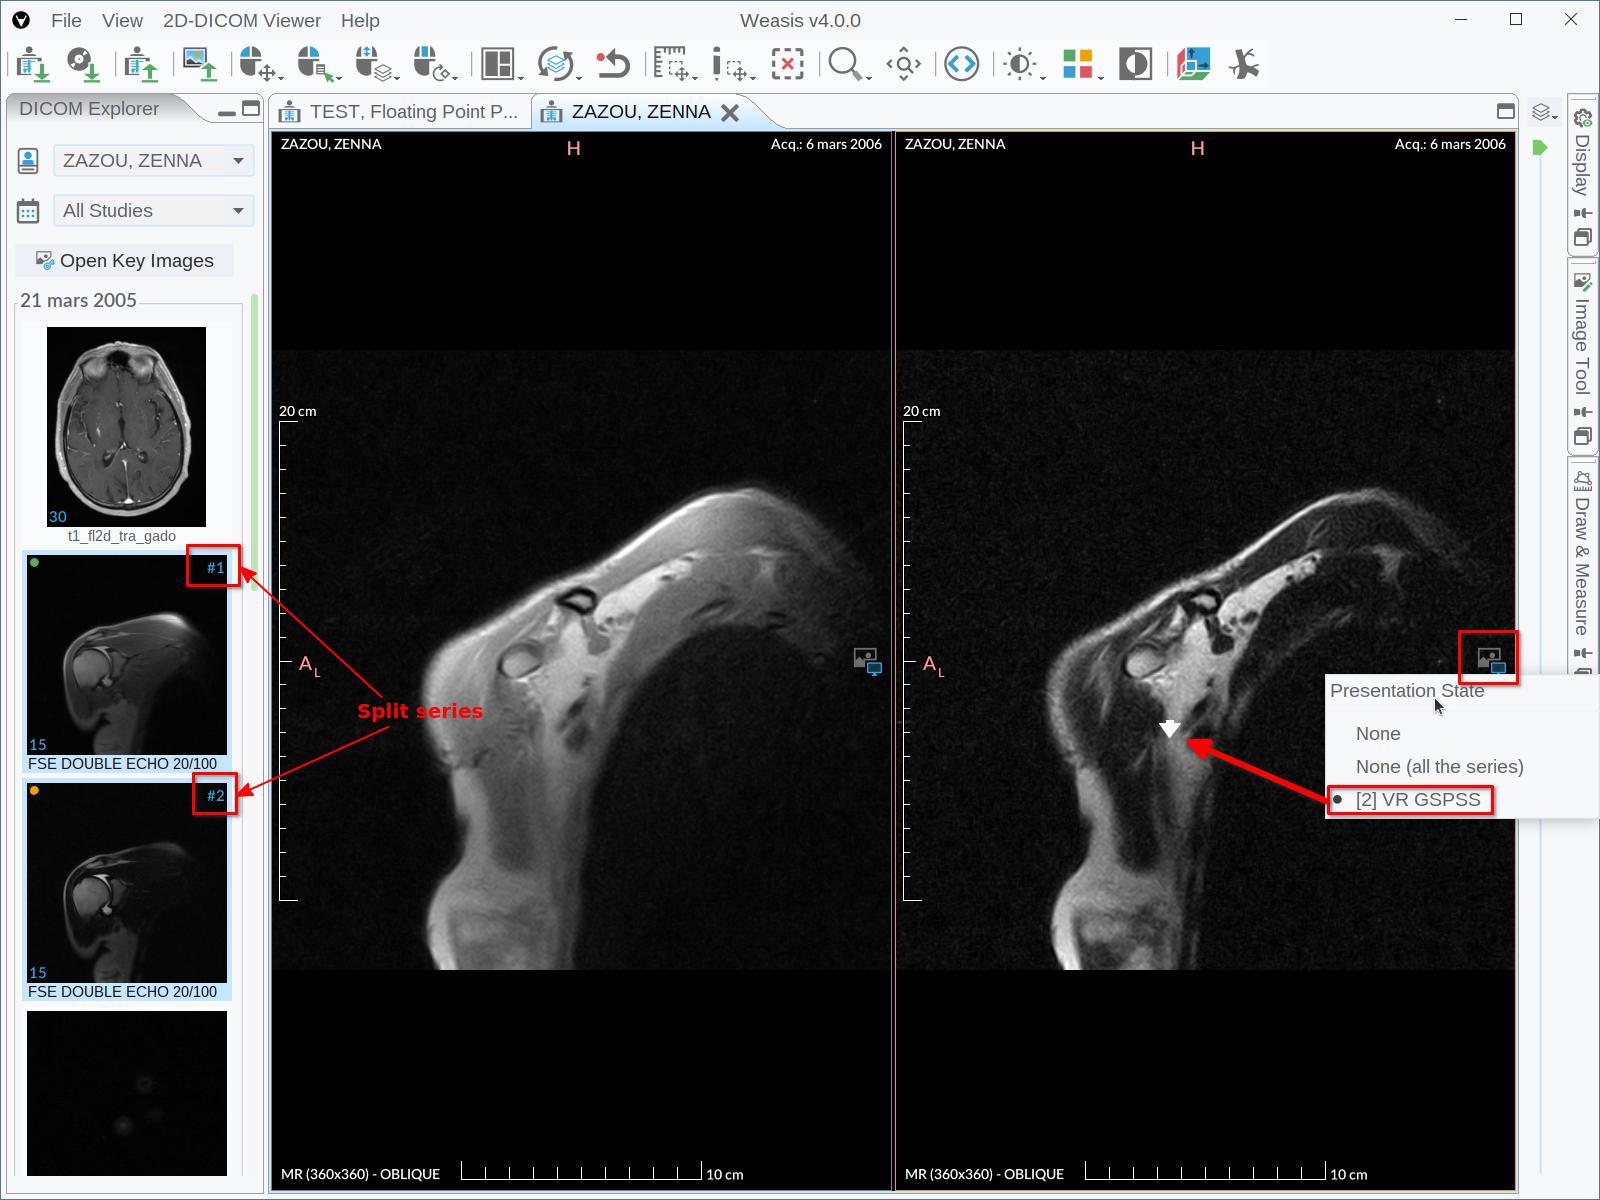Open the 2D-DICOM Viewer menu
Image resolution: width=1600 pixels, height=1200 pixels.
tap(242, 20)
